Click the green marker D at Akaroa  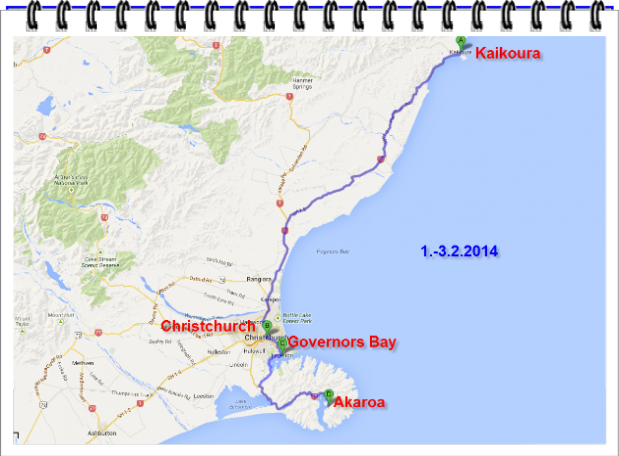(328, 395)
